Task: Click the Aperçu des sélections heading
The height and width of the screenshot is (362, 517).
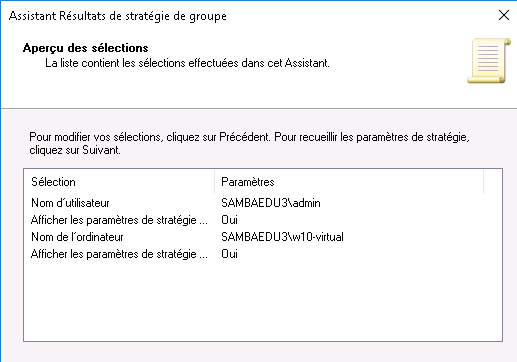Action: tap(86, 48)
